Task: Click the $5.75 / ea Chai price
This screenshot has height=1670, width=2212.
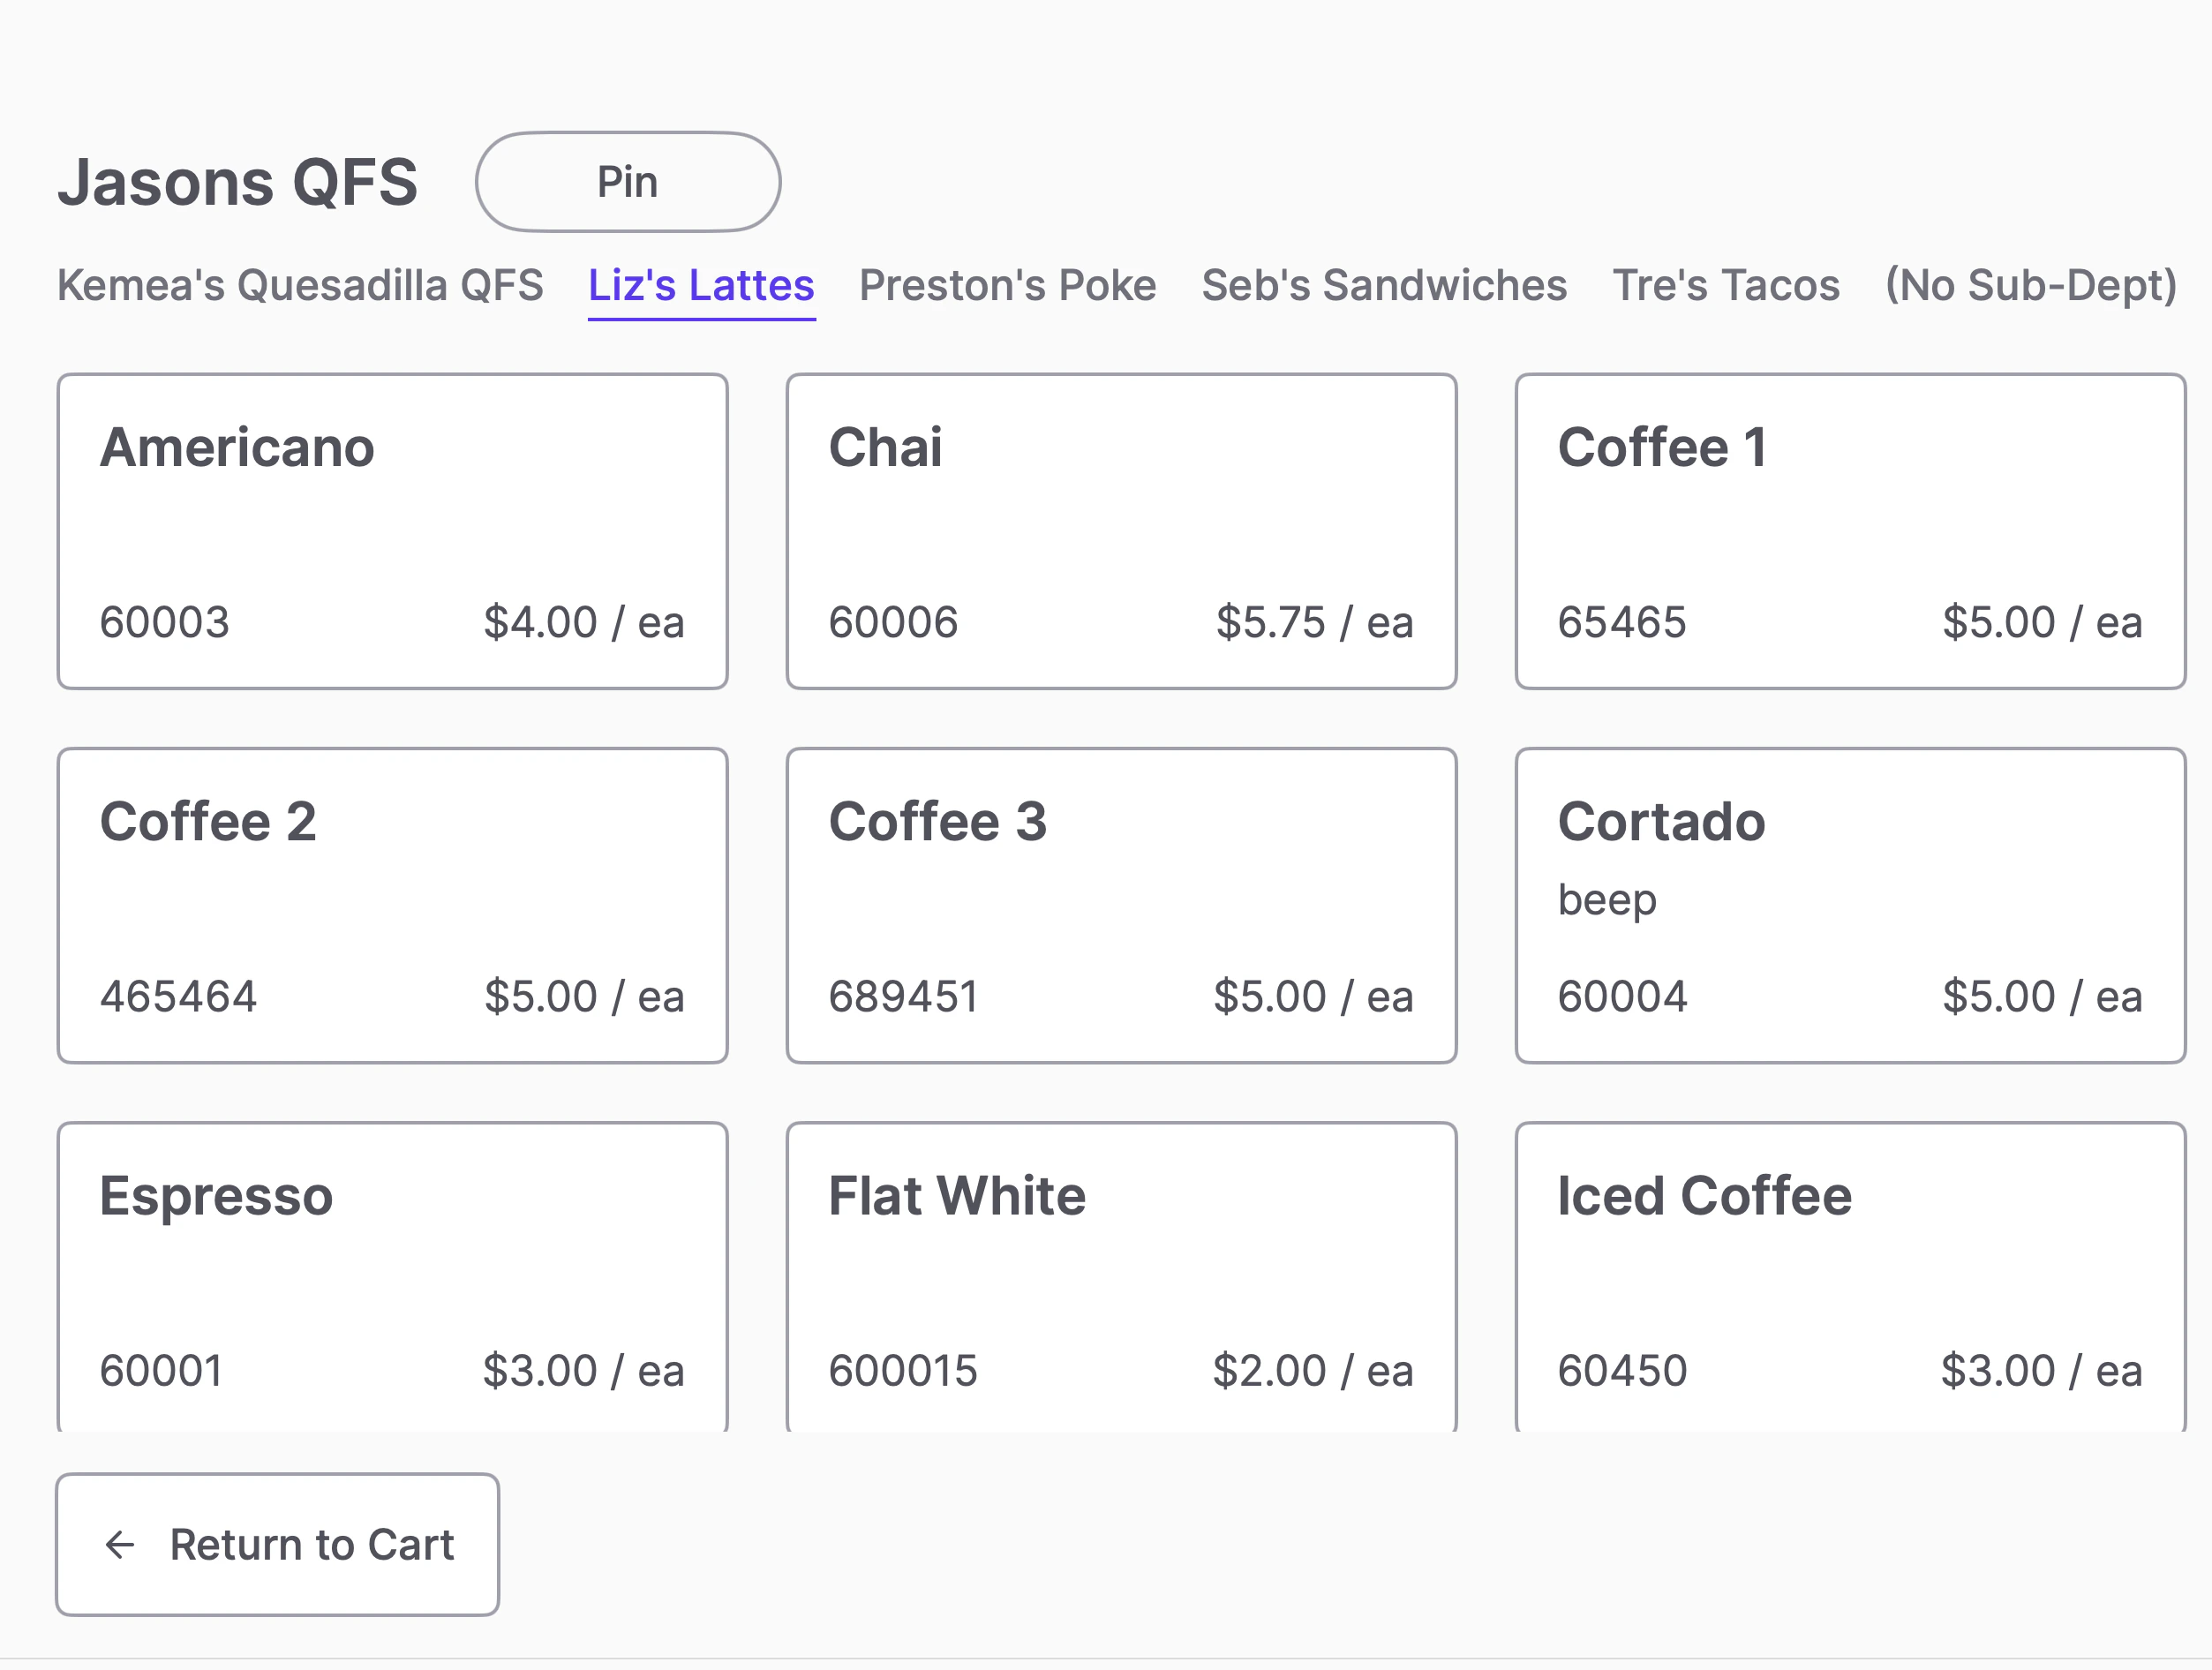Action: coord(1314,623)
